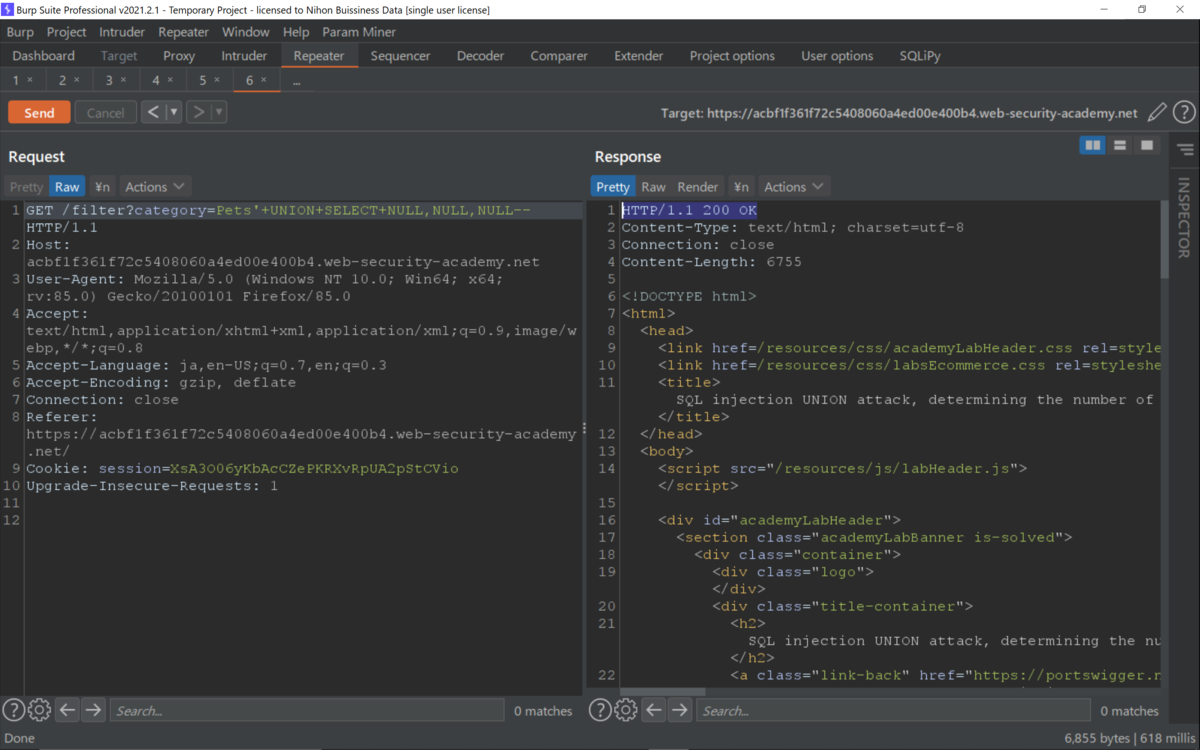Click the Cancel button
Screen dimensions: 1200x750
[105, 112]
